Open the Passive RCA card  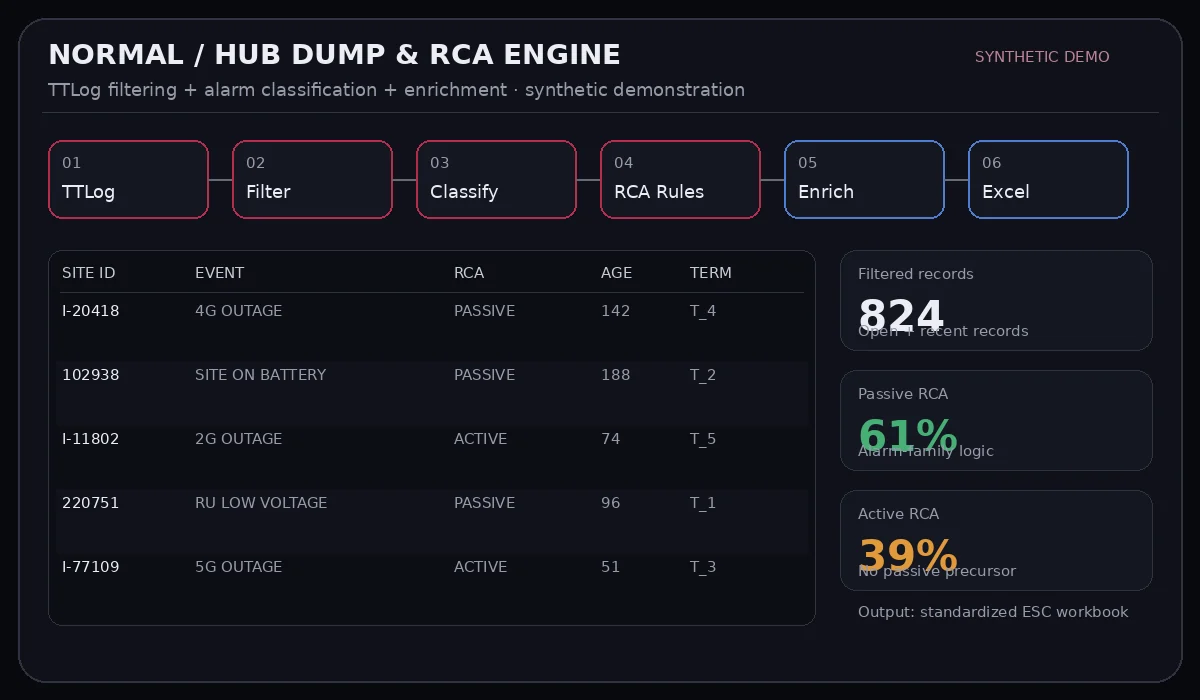996,420
